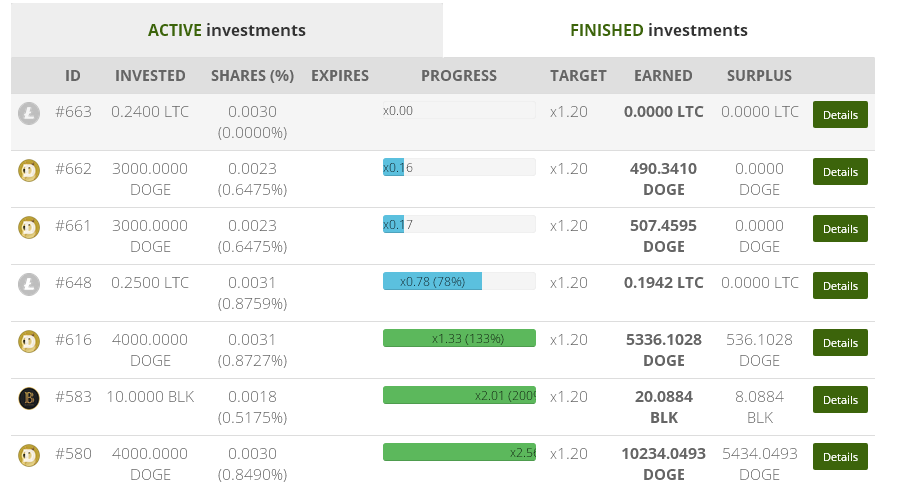Image resolution: width=898 pixels, height=495 pixels.
Task: Open Details for investment #580
Action: coord(839,456)
